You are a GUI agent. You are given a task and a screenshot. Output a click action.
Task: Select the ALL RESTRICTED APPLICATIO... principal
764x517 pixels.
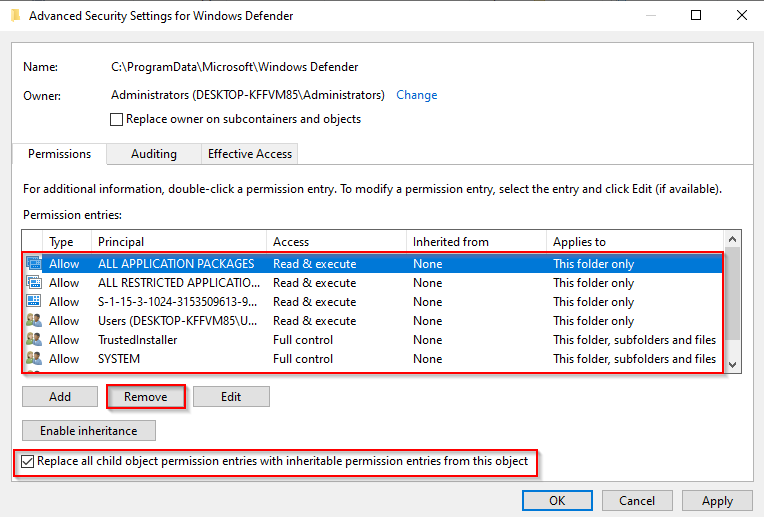pos(179,283)
